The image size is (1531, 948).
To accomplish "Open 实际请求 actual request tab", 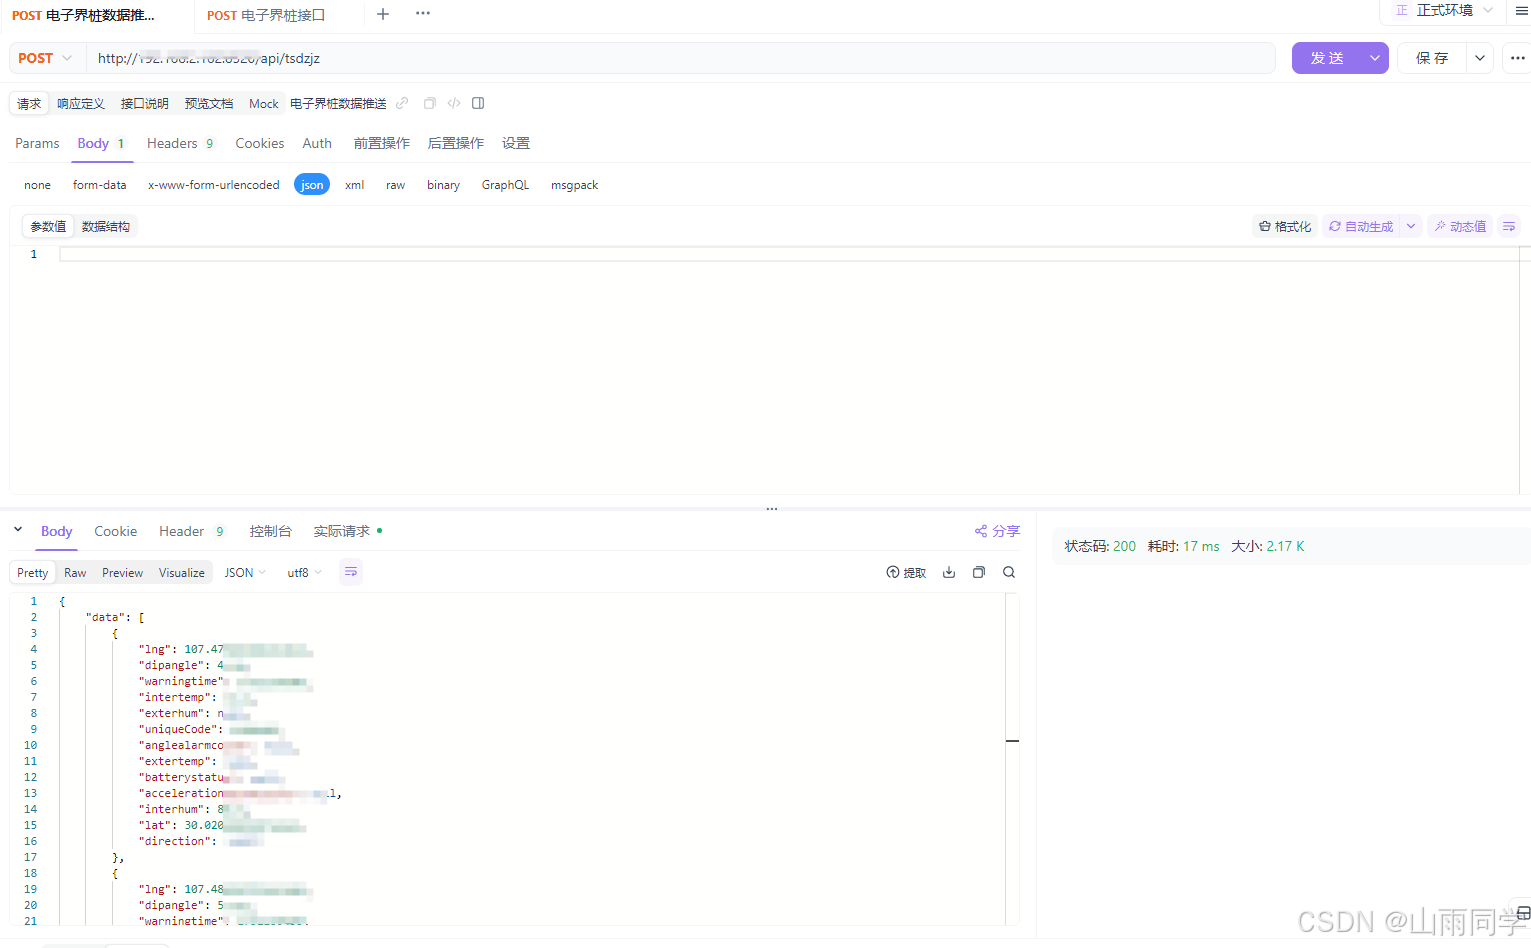I will pyautogui.click(x=347, y=531).
